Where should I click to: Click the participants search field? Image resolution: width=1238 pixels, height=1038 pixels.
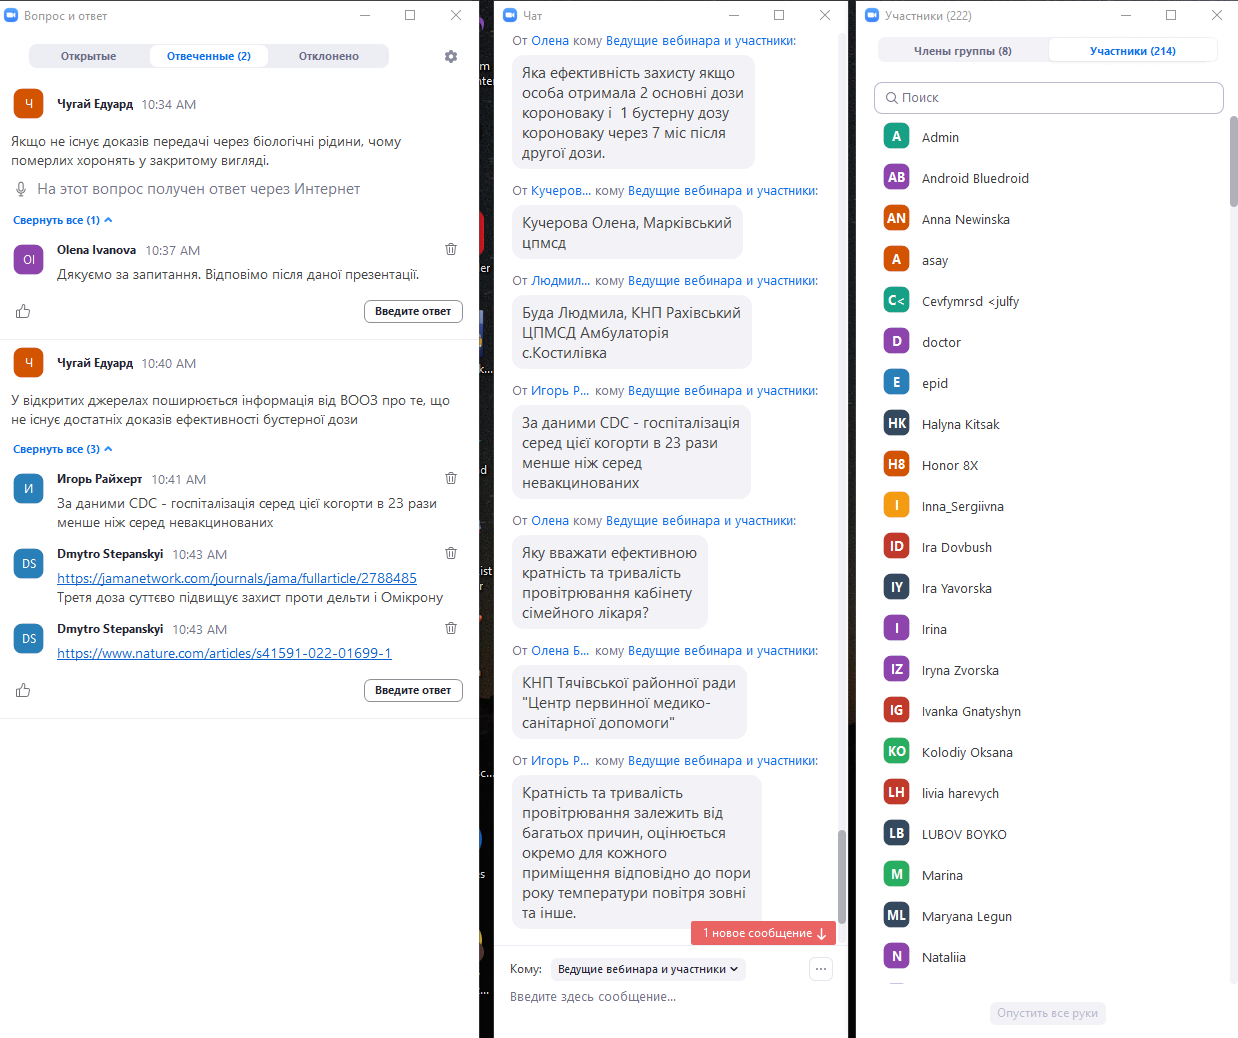point(1049,98)
